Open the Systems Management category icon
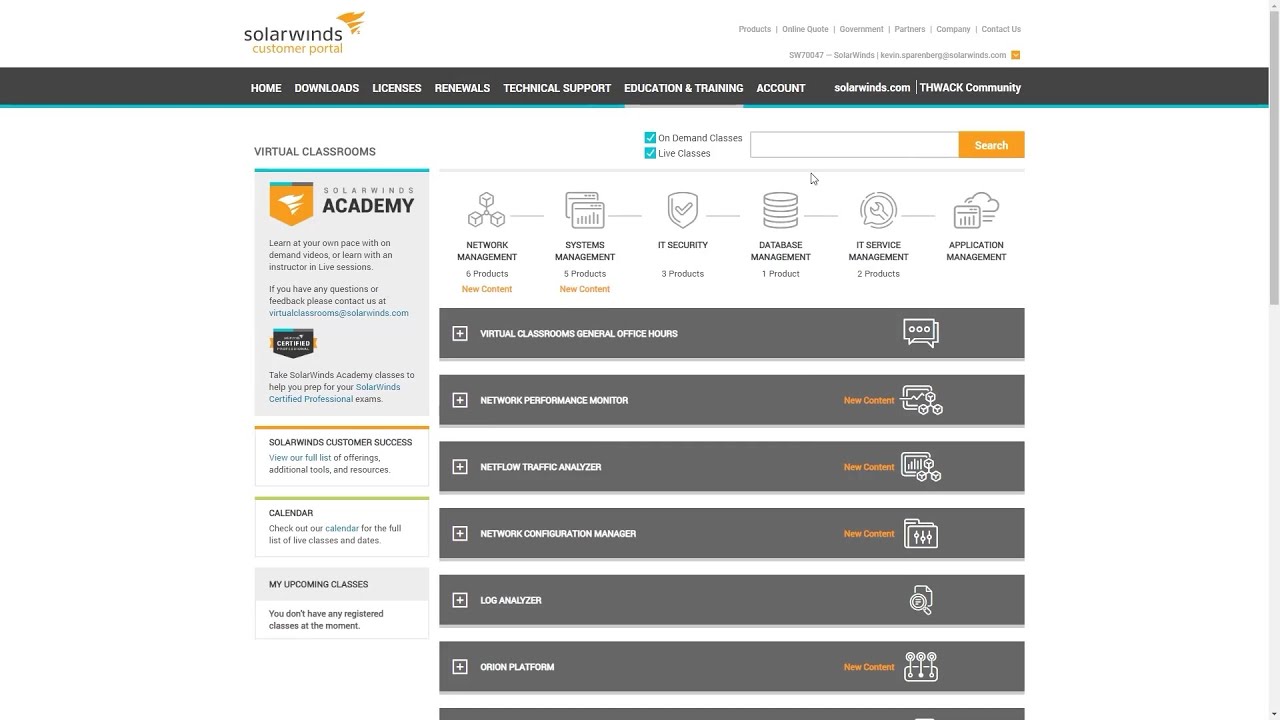 click(x=584, y=210)
